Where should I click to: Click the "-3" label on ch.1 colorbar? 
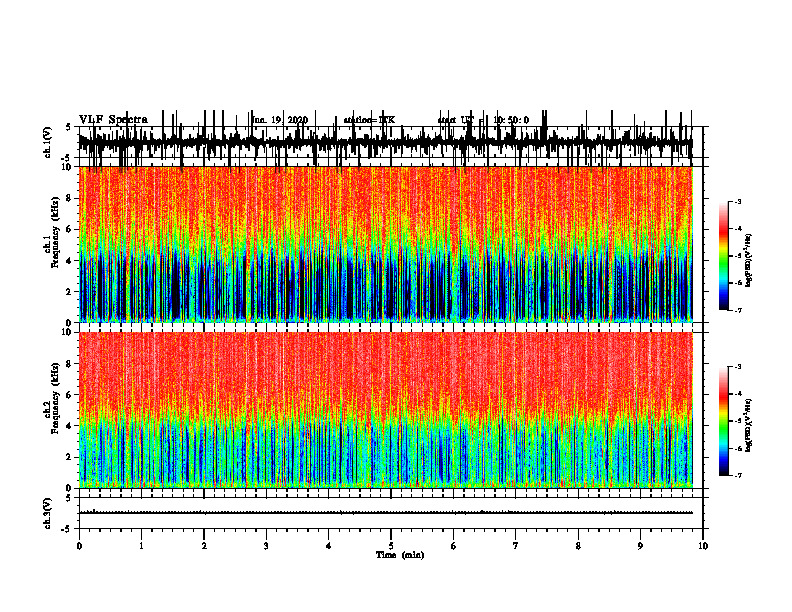point(738,201)
